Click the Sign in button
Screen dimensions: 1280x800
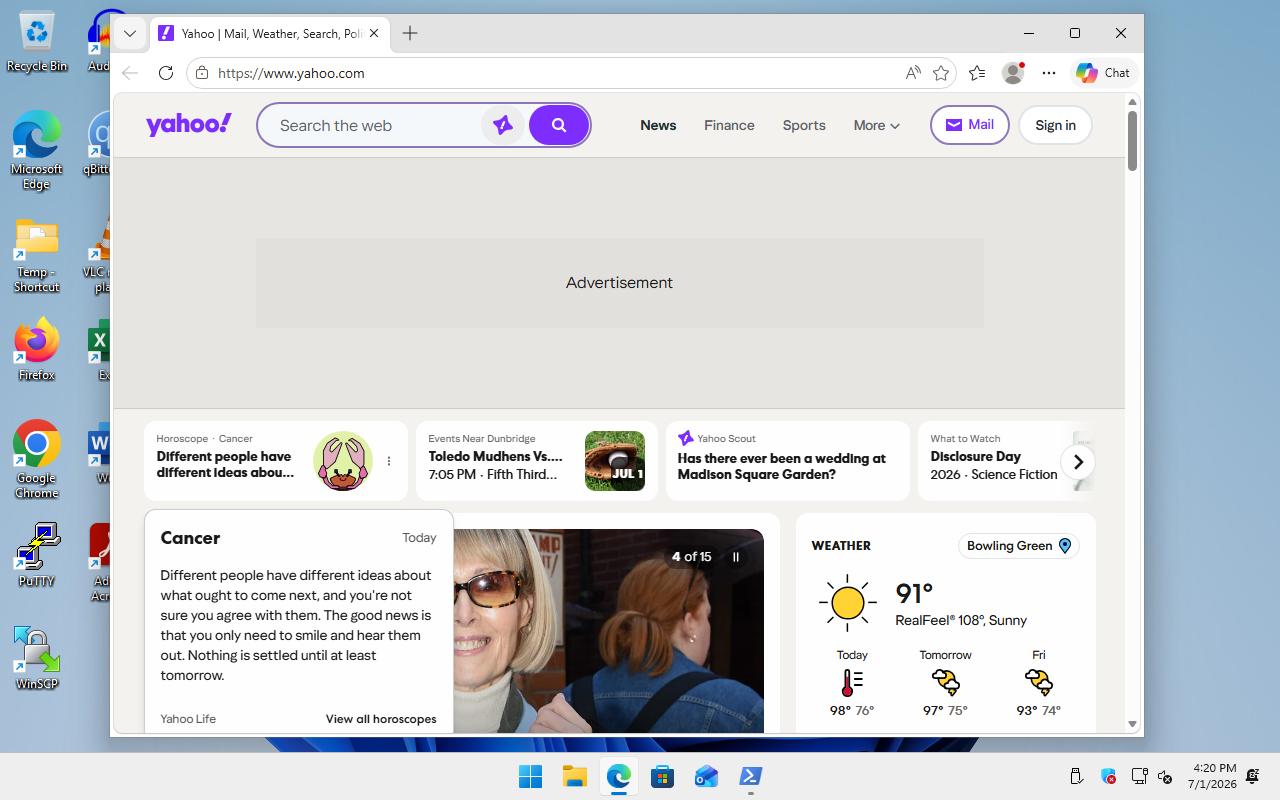[1055, 125]
